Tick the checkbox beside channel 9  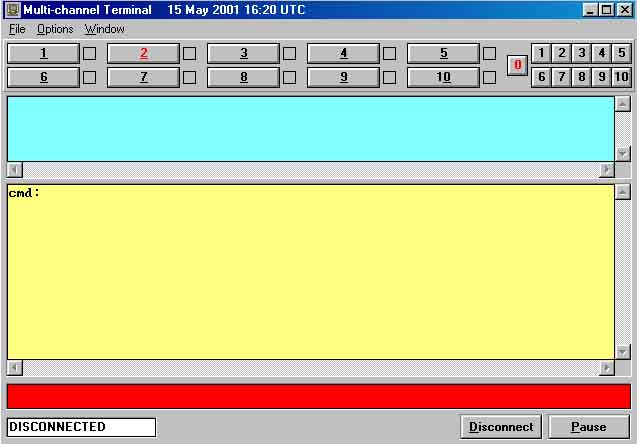click(389, 78)
